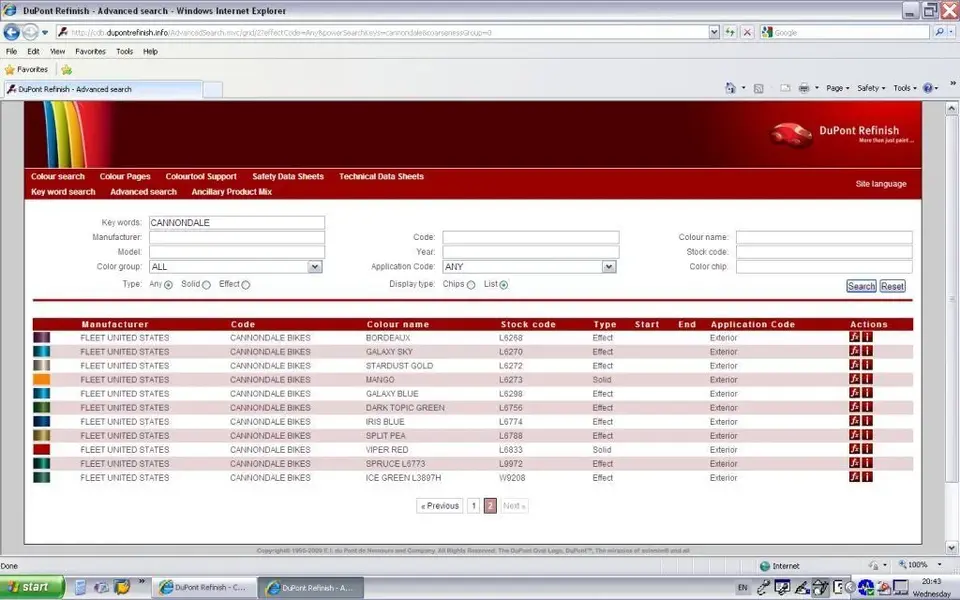This screenshot has height=600, width=960.
Task: Click the Key words input field
Action: point(237,222)
